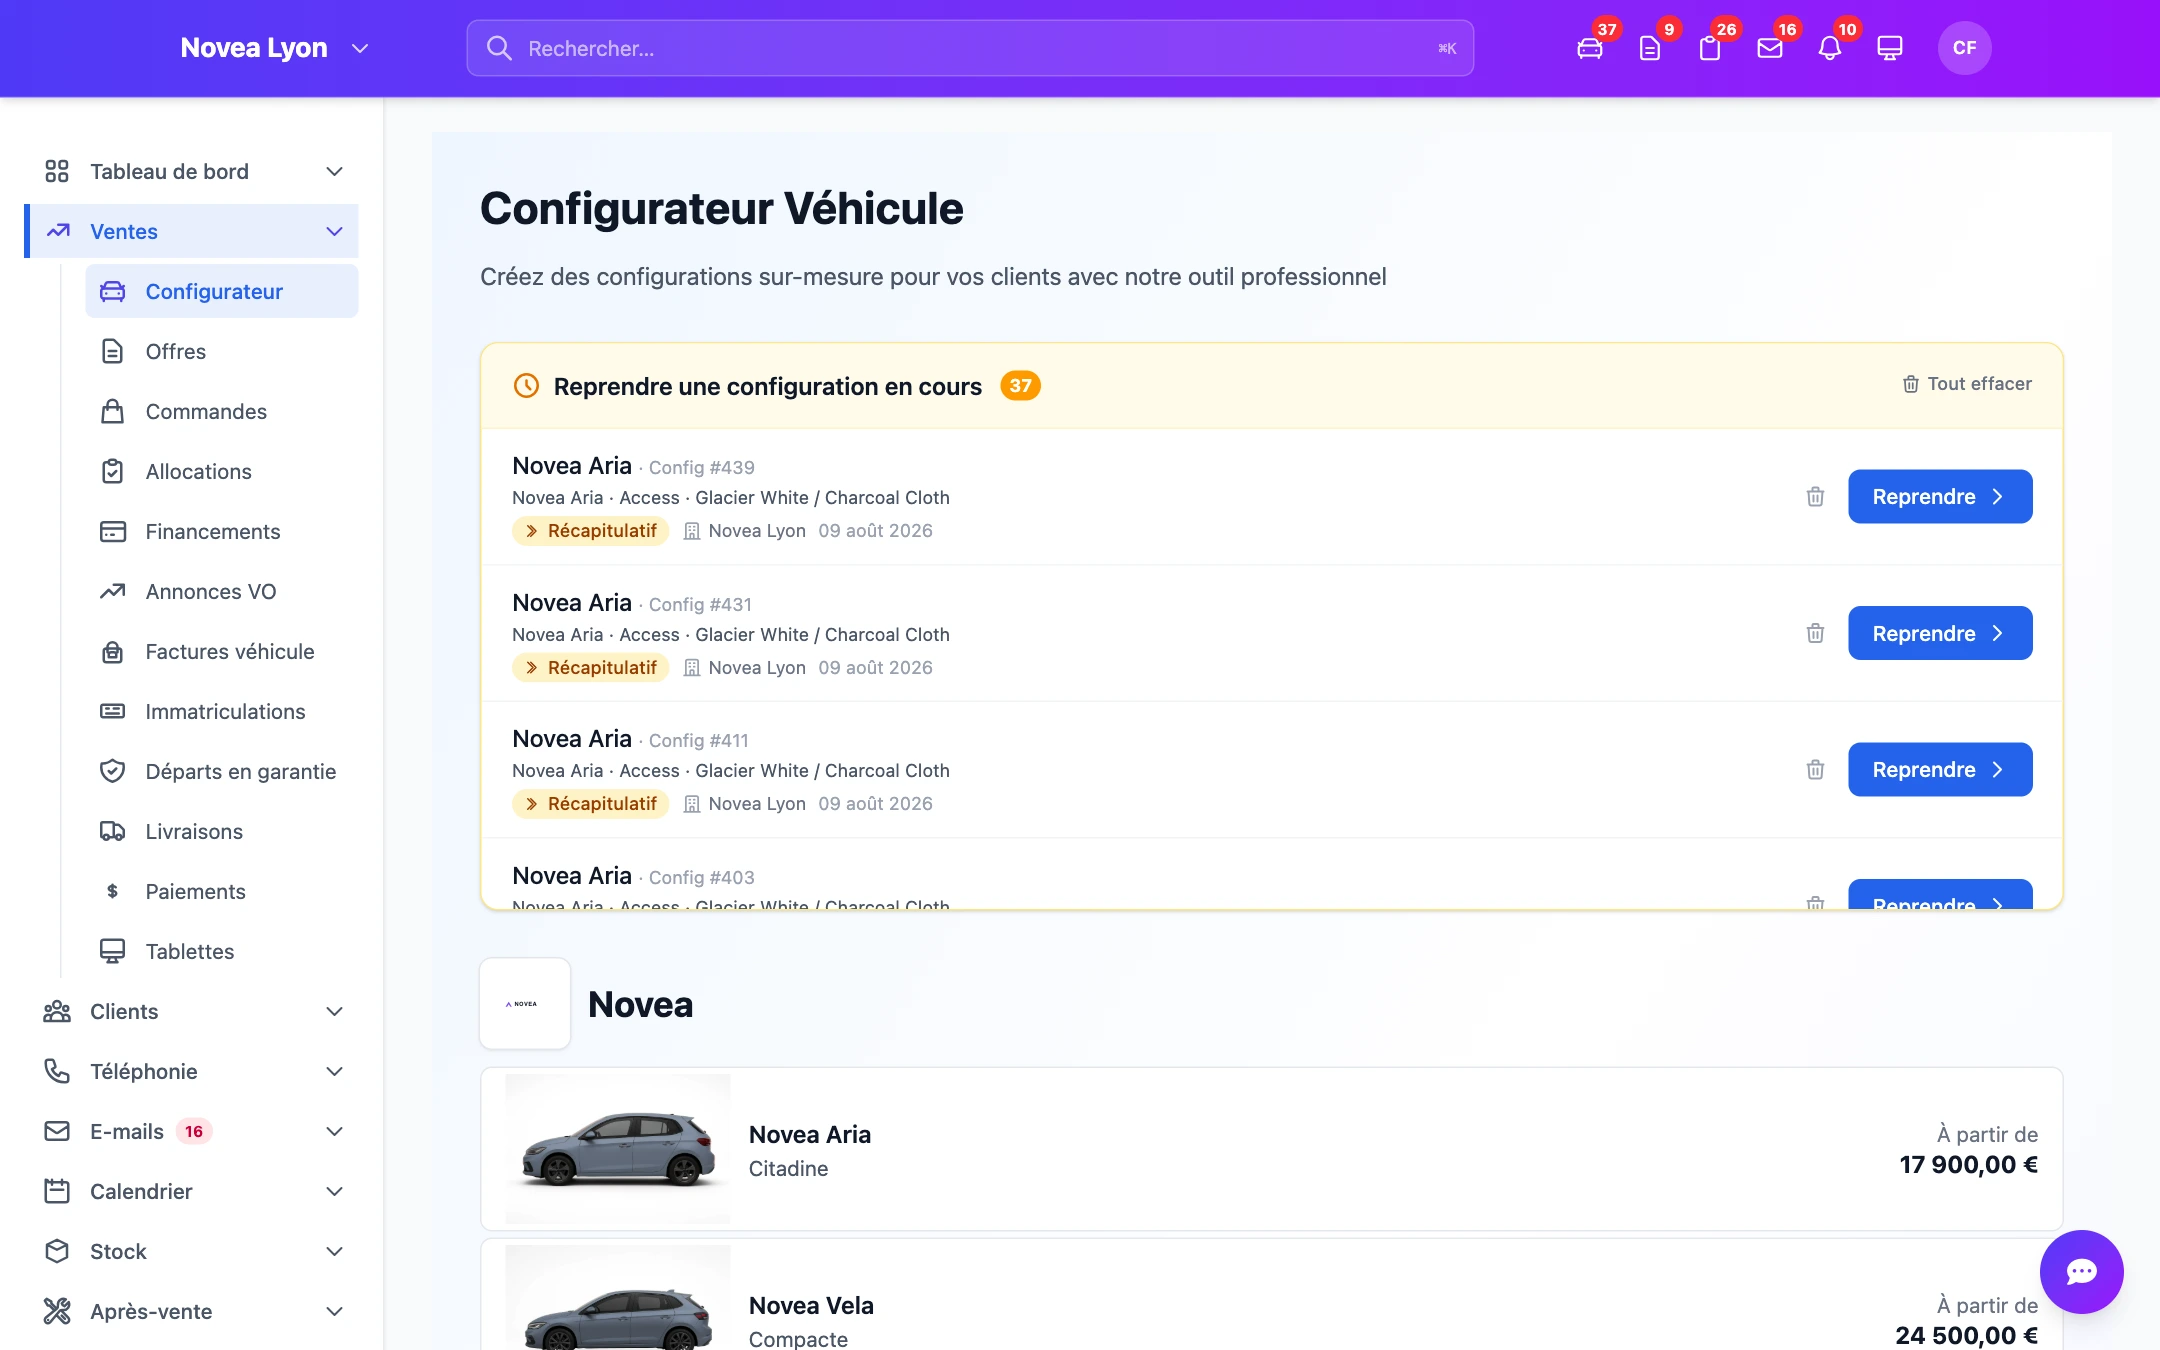Open the document icon with badge 9
The width and height of the screenshot is (2160, 1350).
1650,48
